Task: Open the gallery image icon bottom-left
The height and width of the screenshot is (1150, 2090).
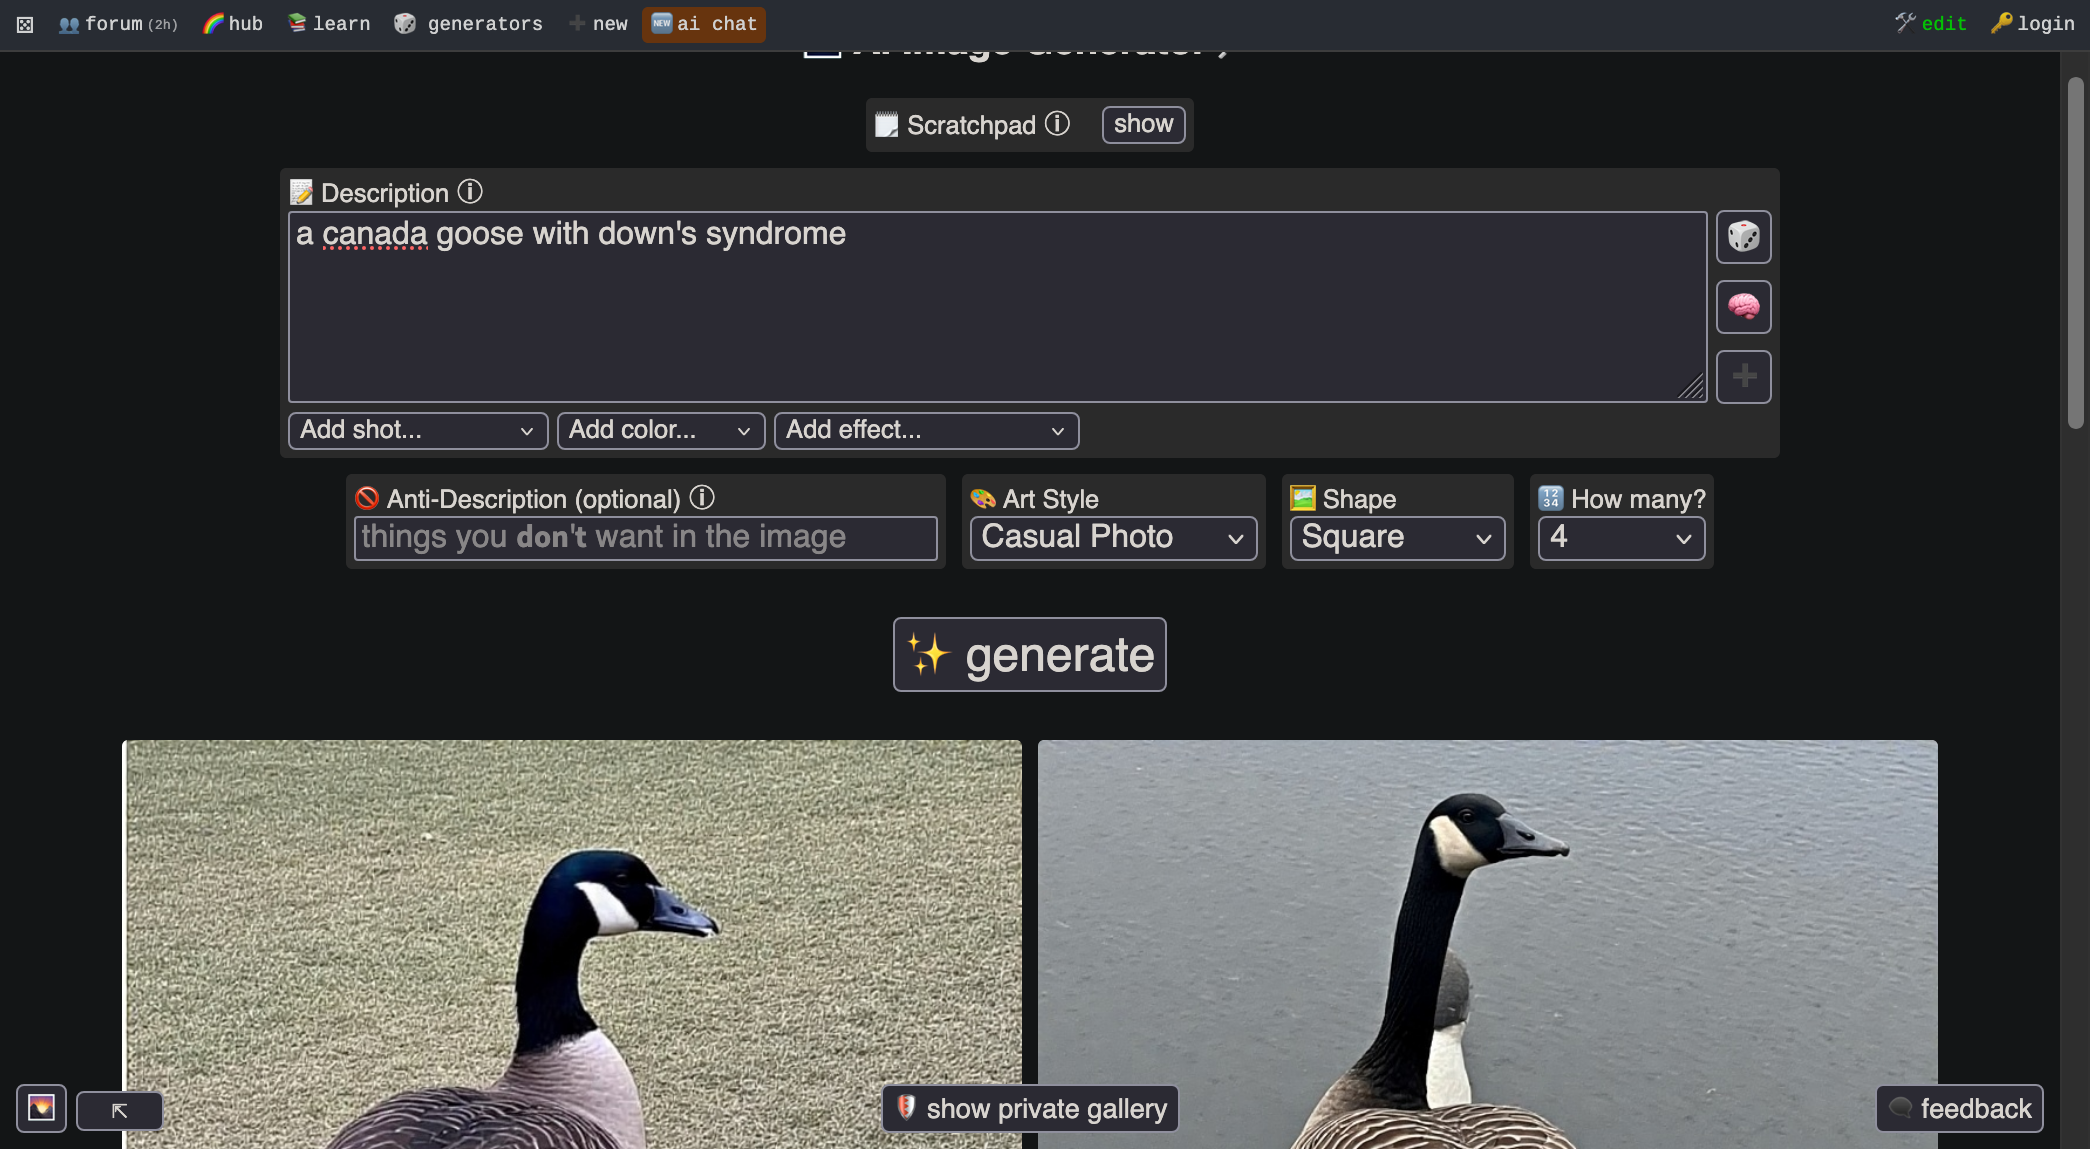Action: coord(41,1108)
